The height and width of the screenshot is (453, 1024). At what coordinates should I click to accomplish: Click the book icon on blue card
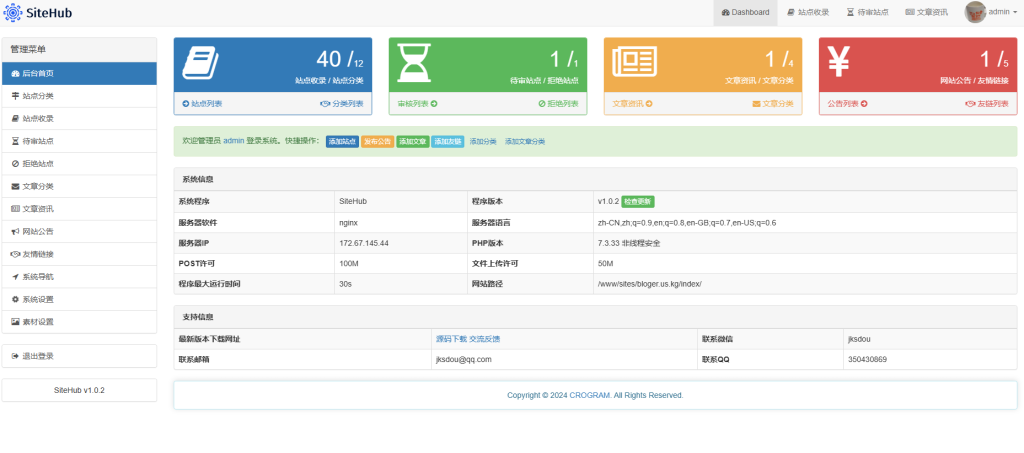[x=200, y=63]
